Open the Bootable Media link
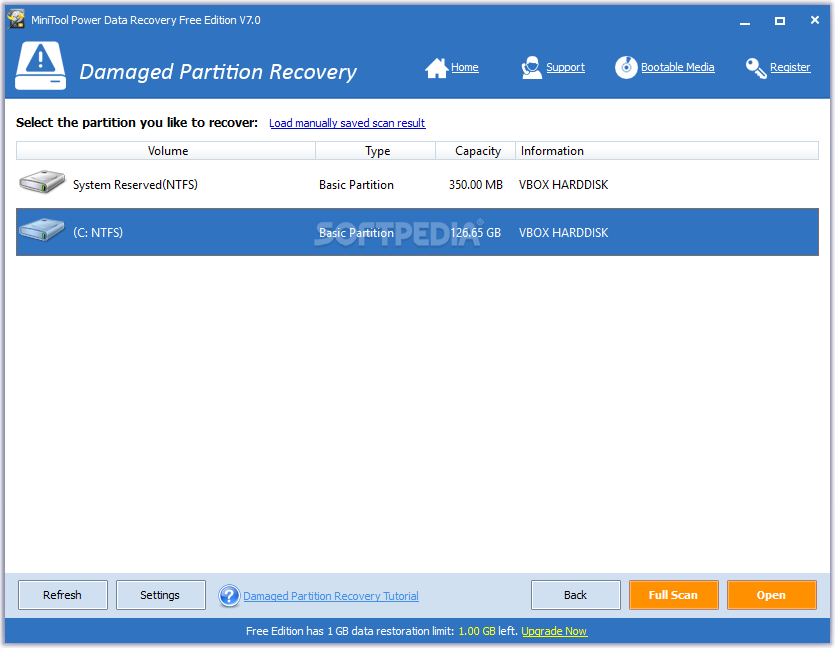 tap(677, 68)
